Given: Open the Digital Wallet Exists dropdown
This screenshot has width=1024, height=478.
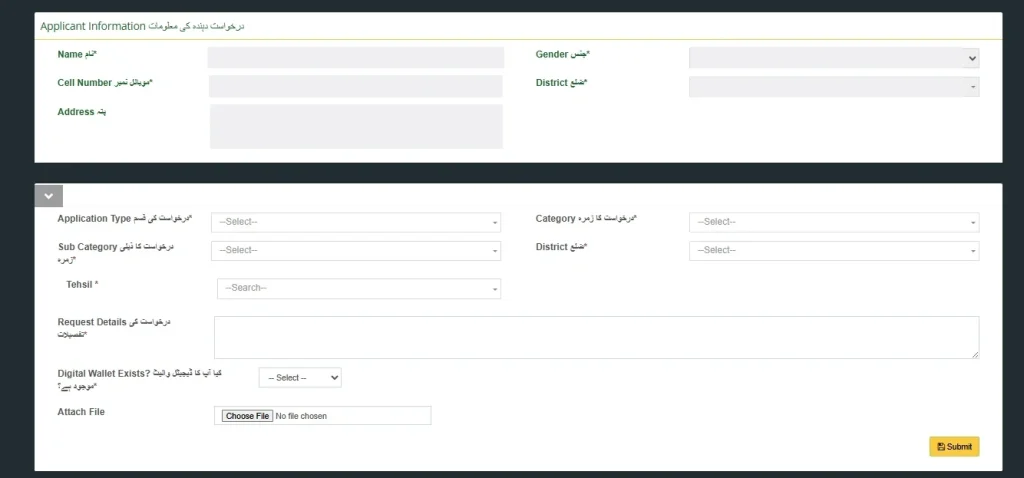Looking at the screenshot, I should [x=300, y=378].
